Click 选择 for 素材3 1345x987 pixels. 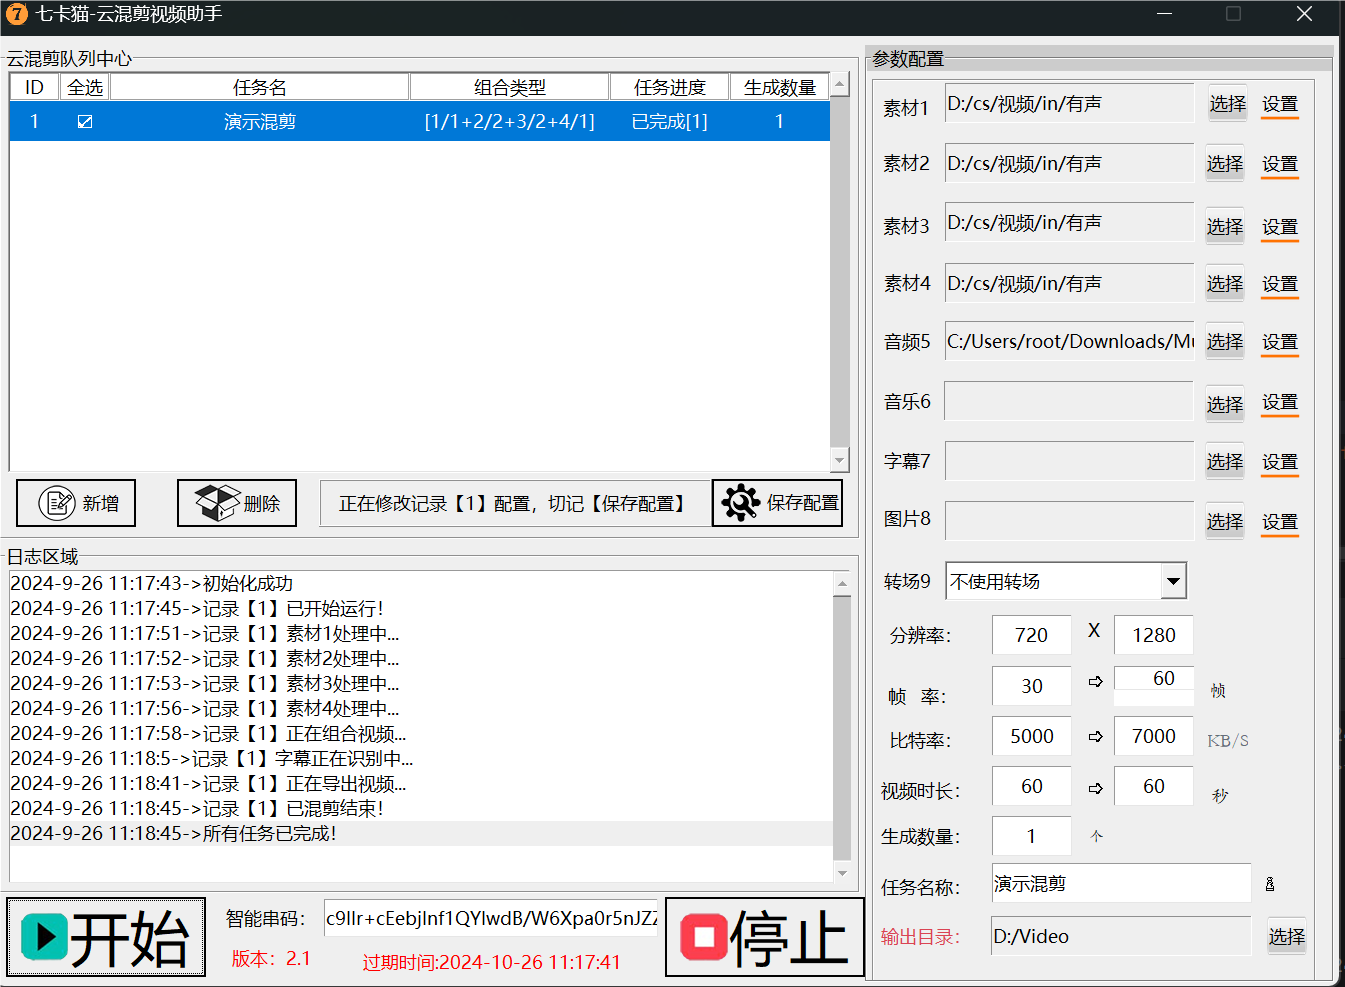click(x=1225, y=226)
